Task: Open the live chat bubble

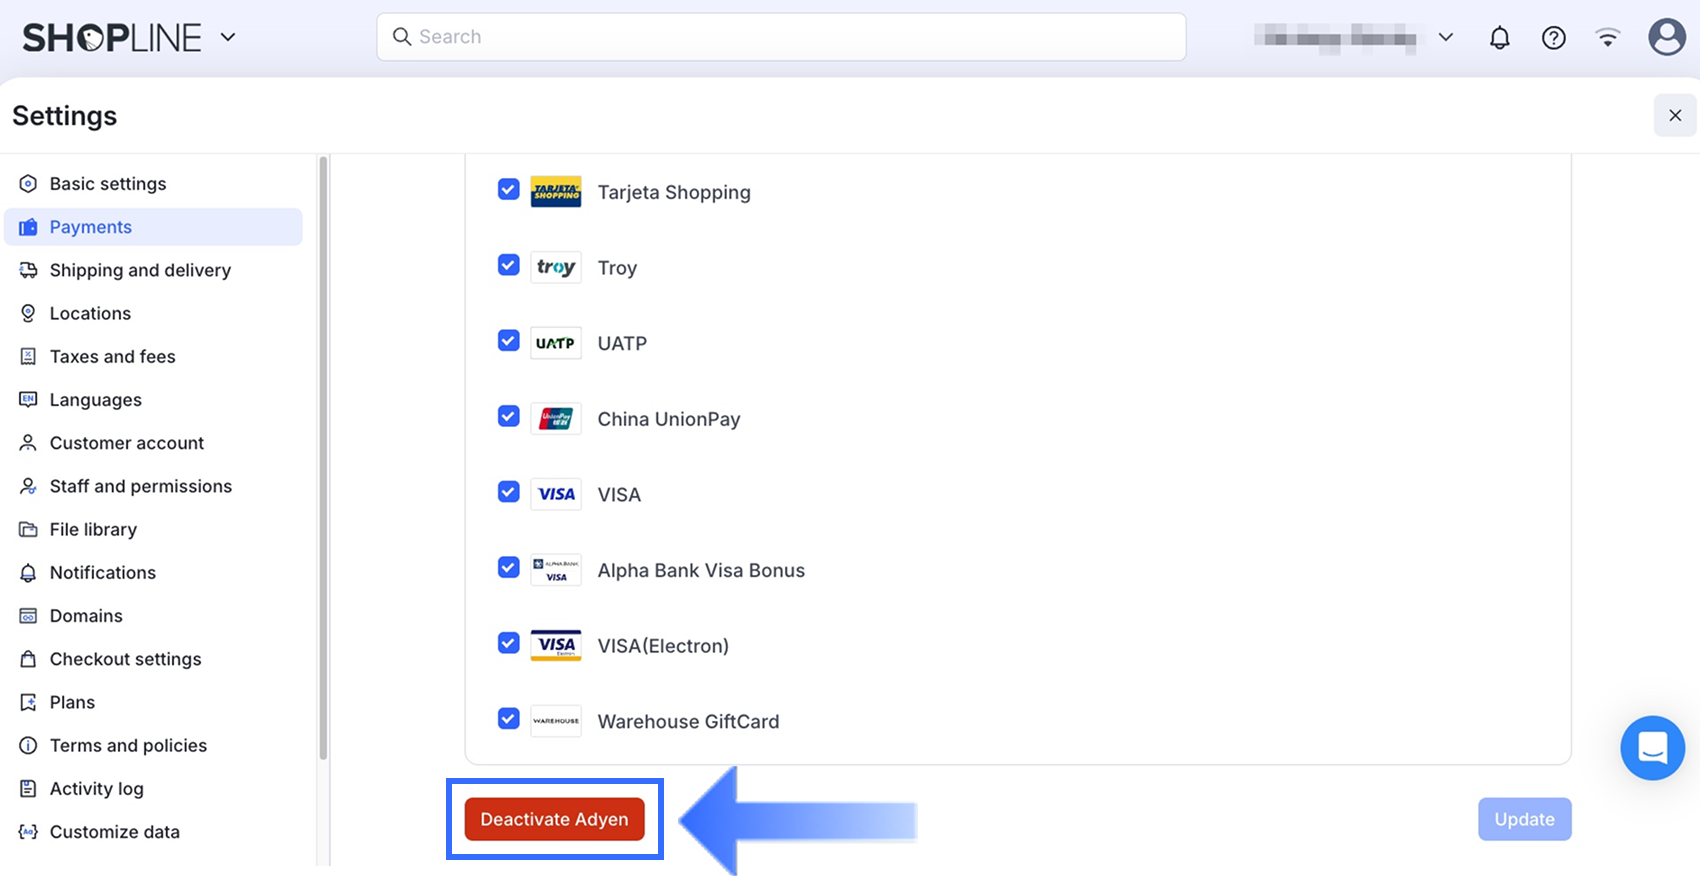Action: (1652, 748)
